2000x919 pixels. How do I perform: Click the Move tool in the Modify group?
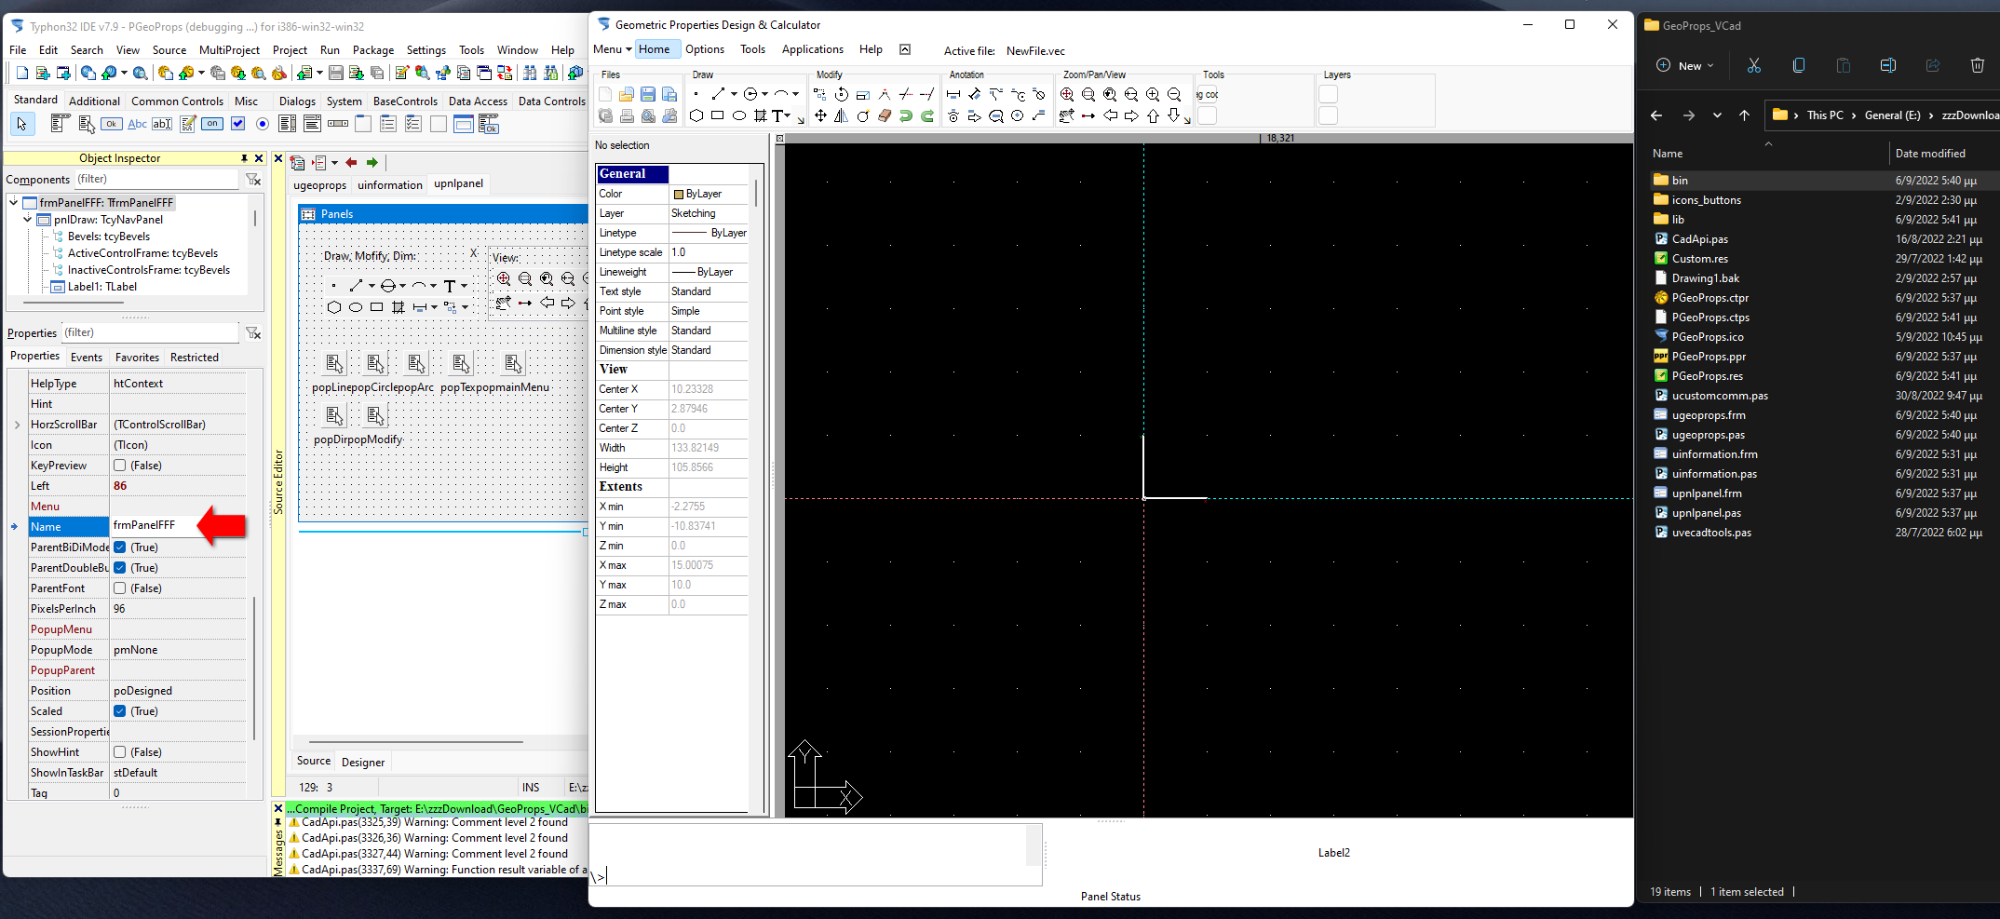[x=820, y=116]
